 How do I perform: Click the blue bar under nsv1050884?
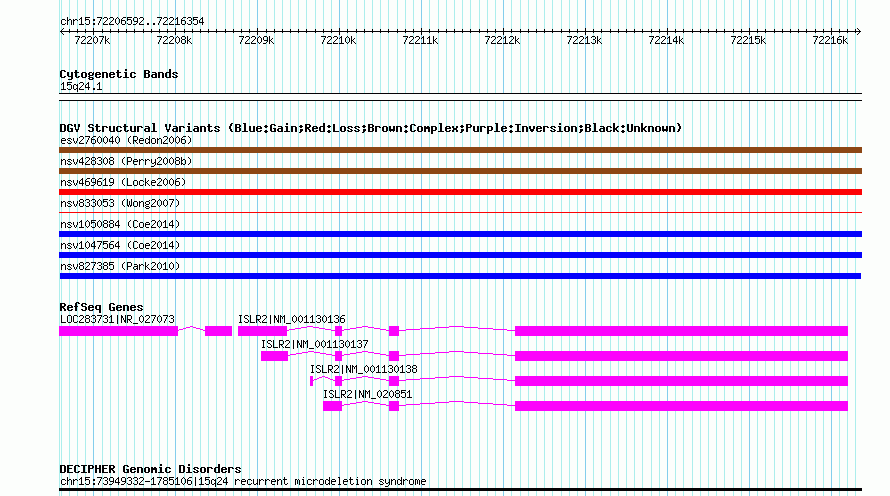[460, 234]
